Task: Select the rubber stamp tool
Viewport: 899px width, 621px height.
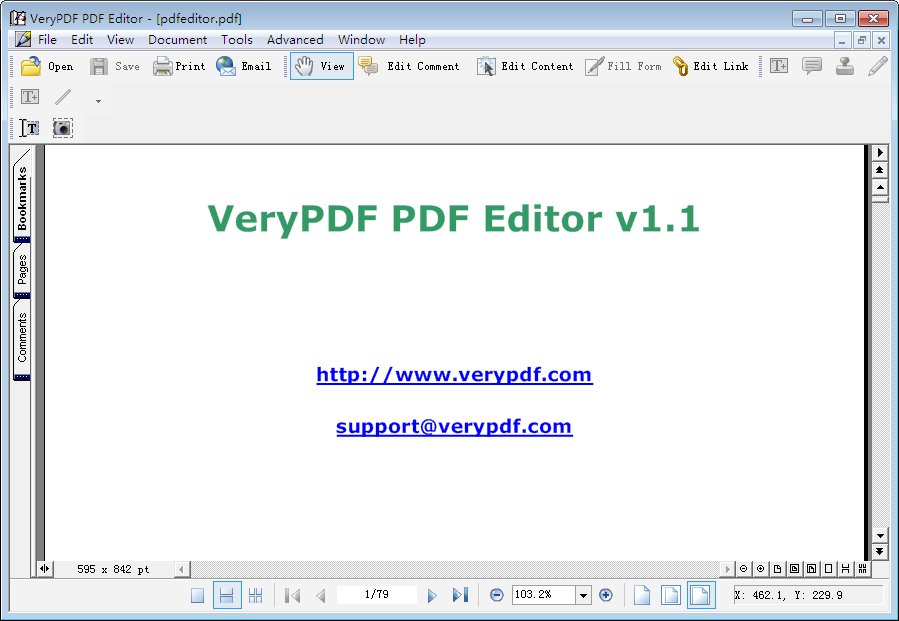Action: (845, 66)
